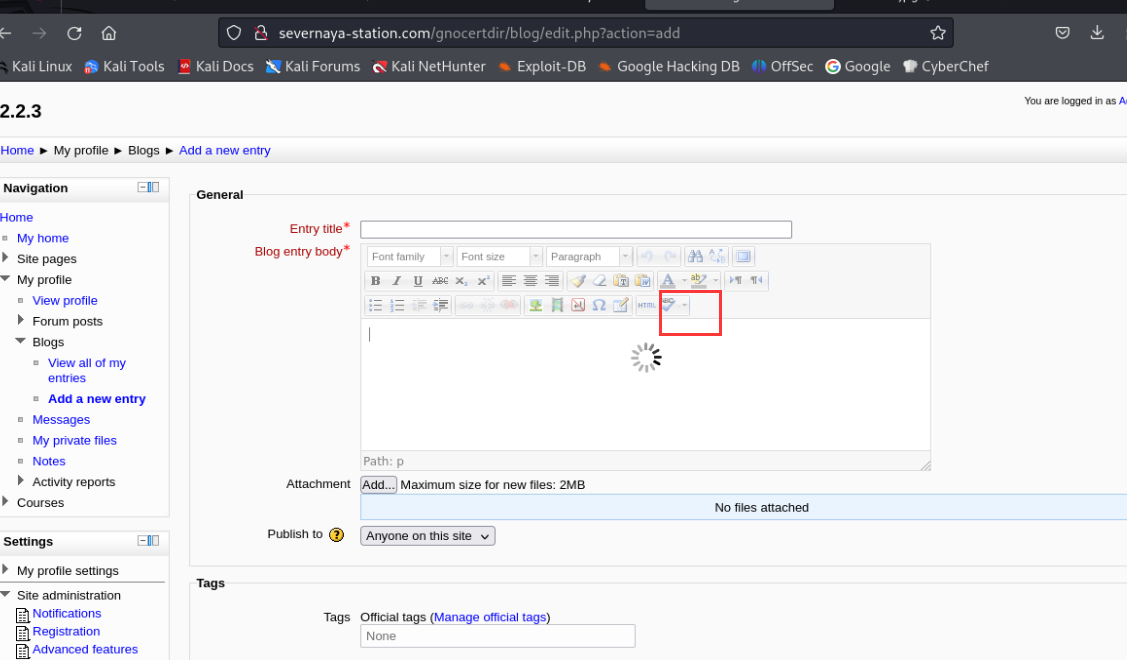The height and width of the screenshot is (660, 1127).
Task: Open the HTML source editor button
Action: pyautogui.click(x=647, y=305)
